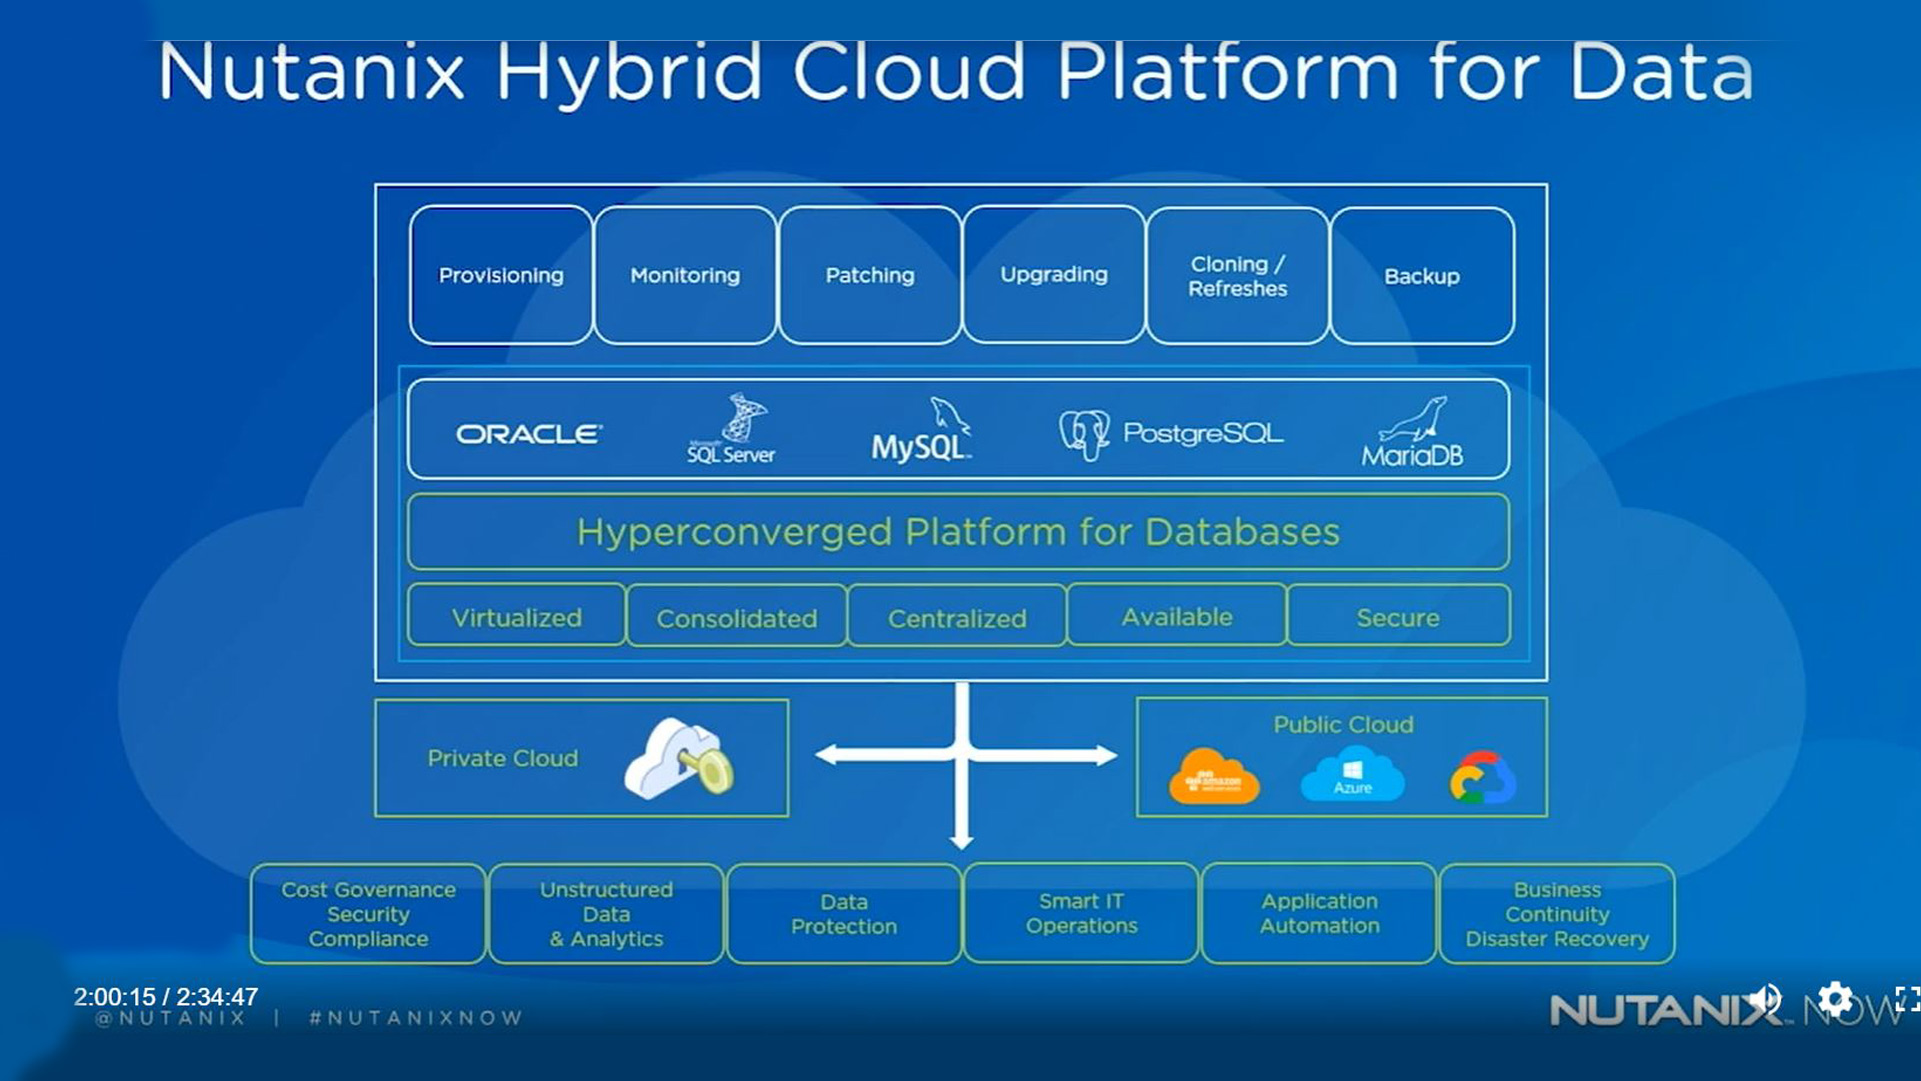Open the Provisioning box

(x=499, y=275)
